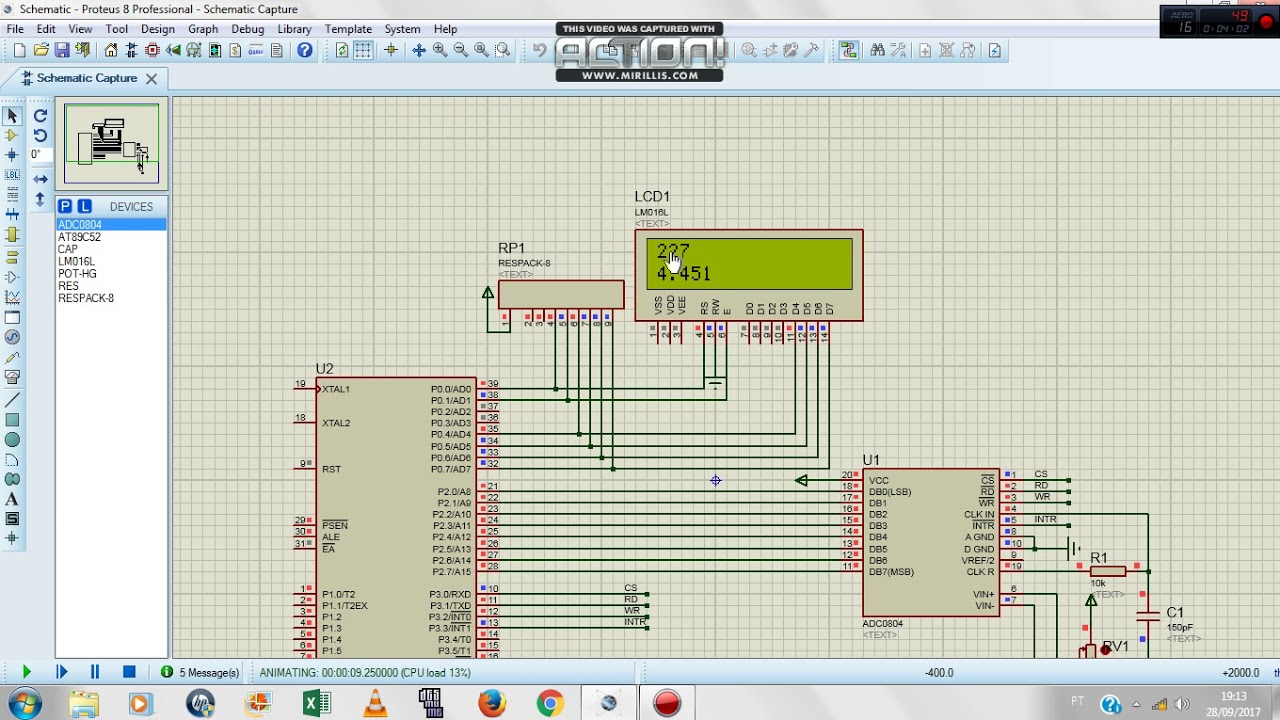Image resolution: width=1280 pixels, height=720 pixels.
Task: Pause the running simulation
Action: (95, 672)
